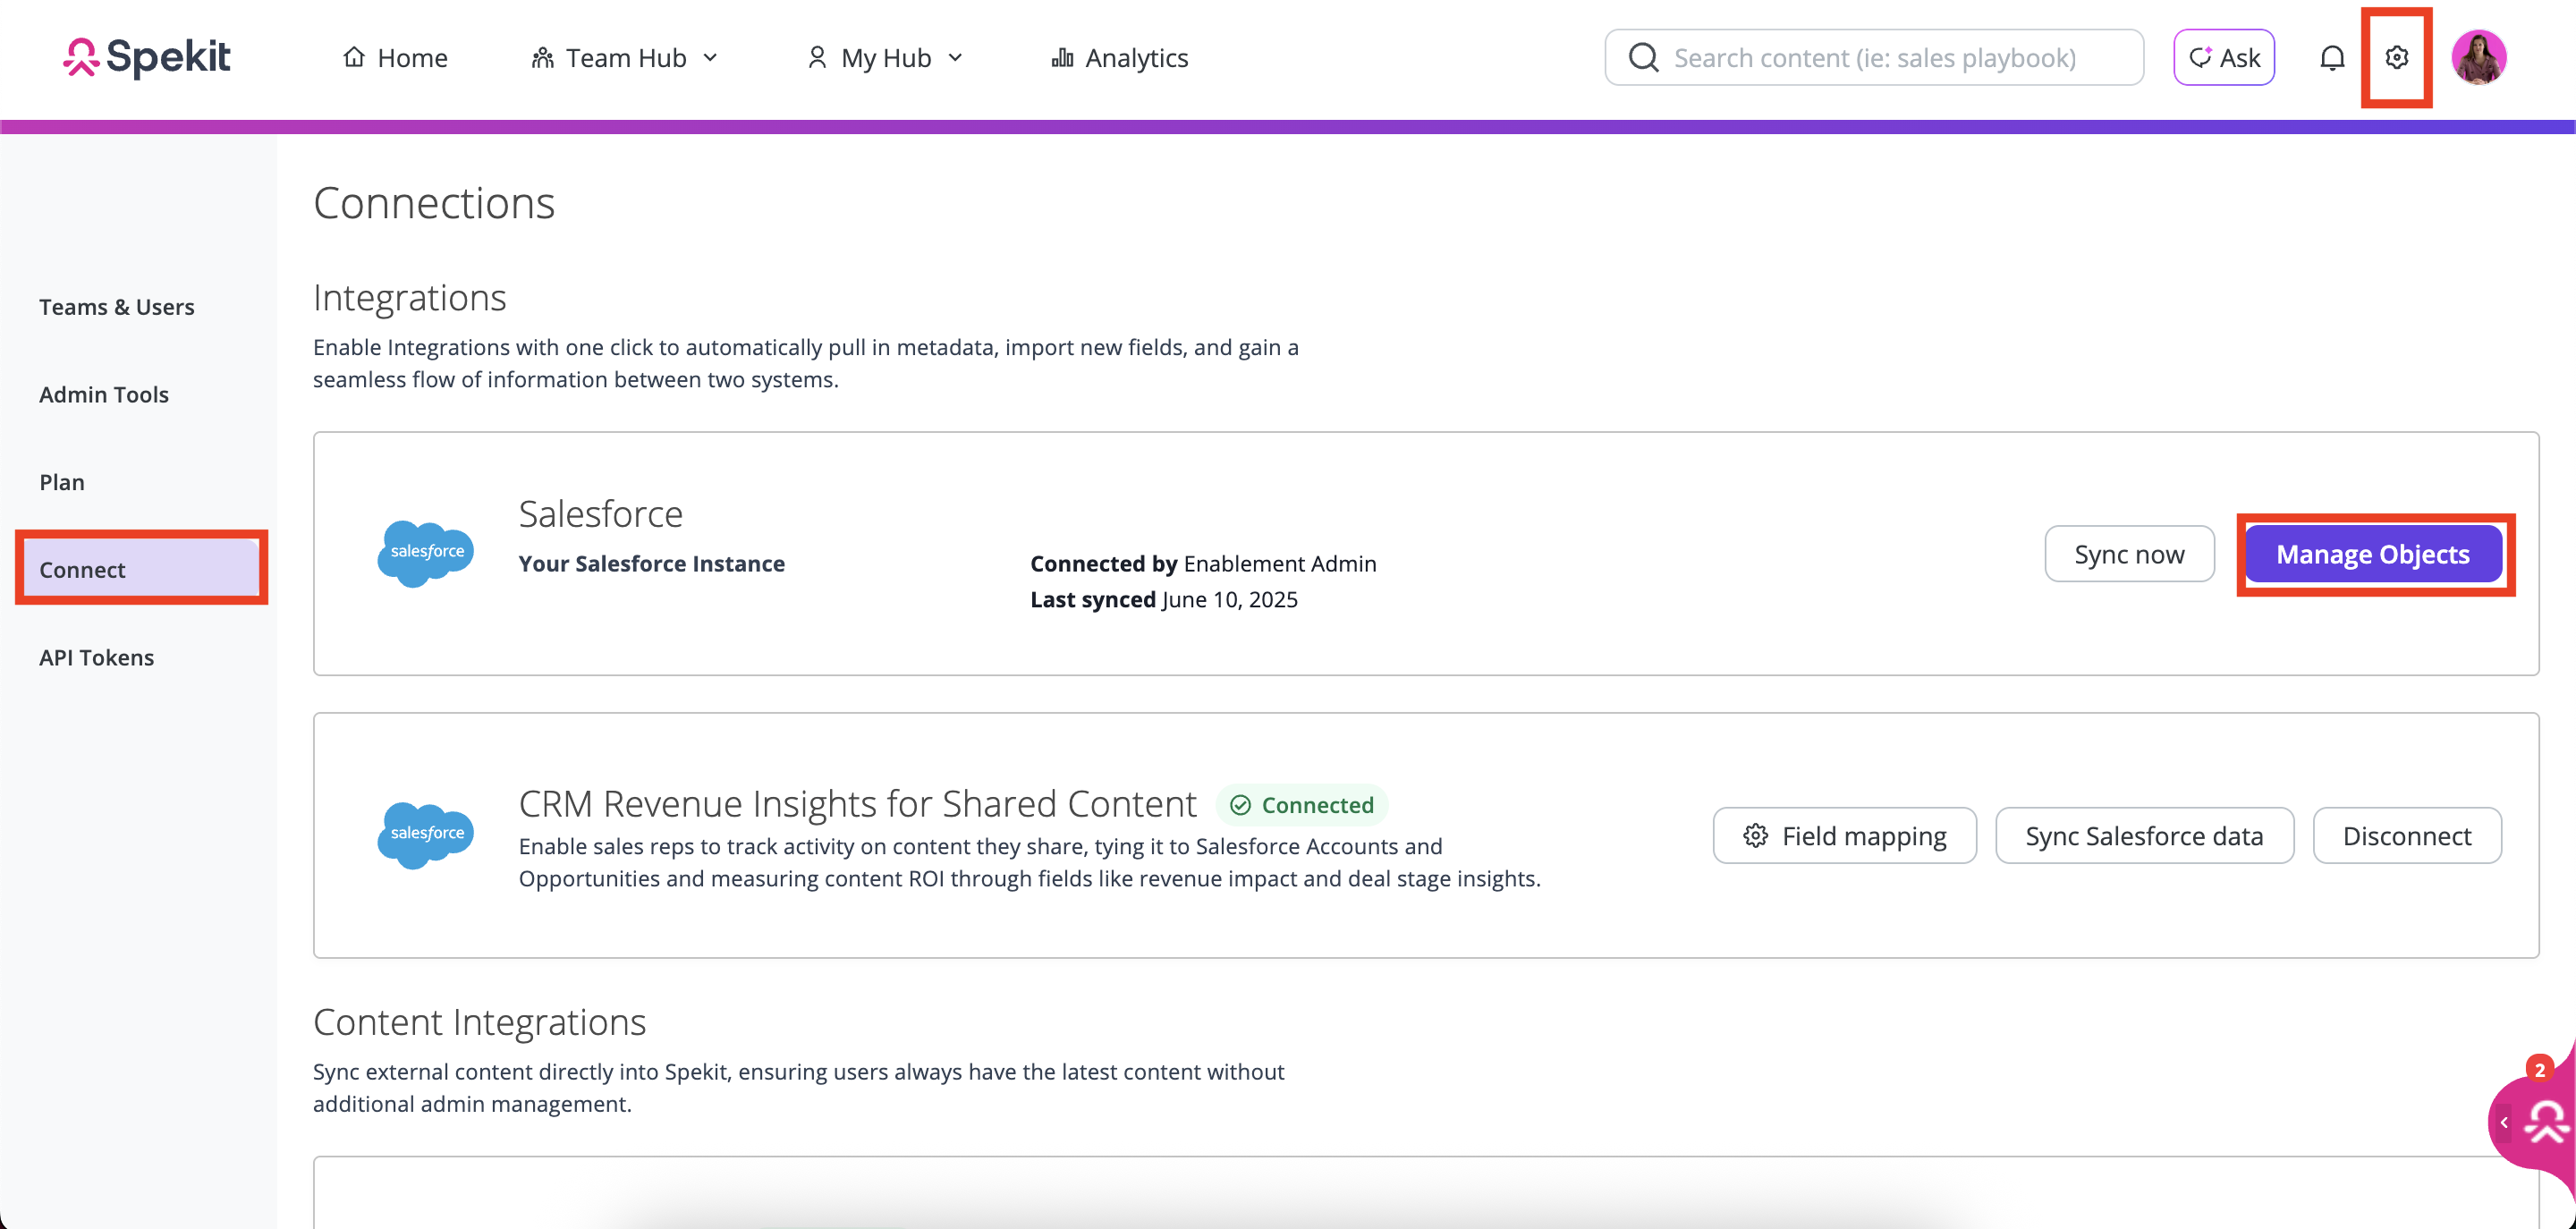This screenshot has height=1229, width=2576.
Task: Open the API Tokens section
Action: coord(97,657)
